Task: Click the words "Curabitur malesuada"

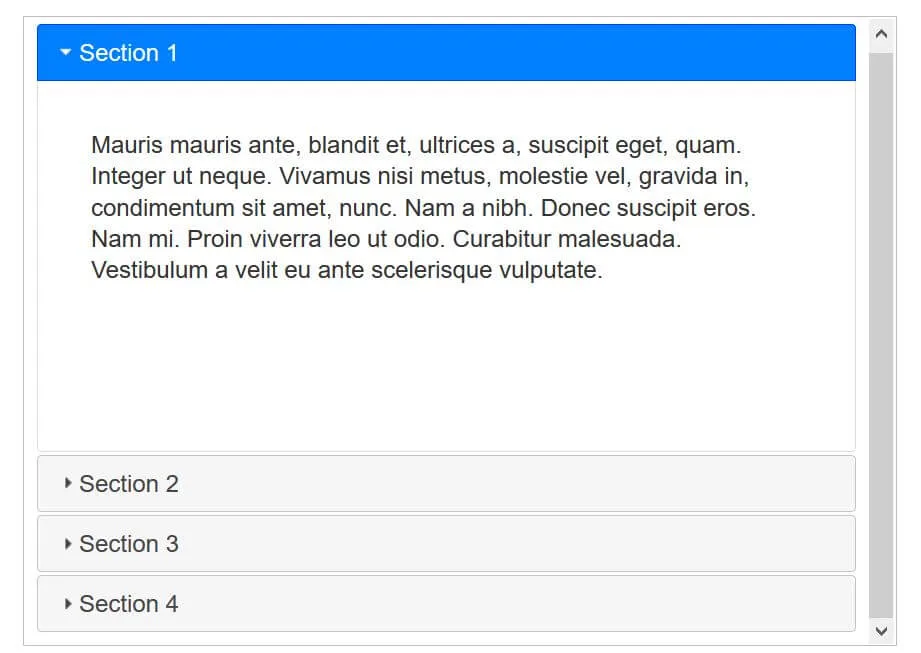Action: coord(567,240)
